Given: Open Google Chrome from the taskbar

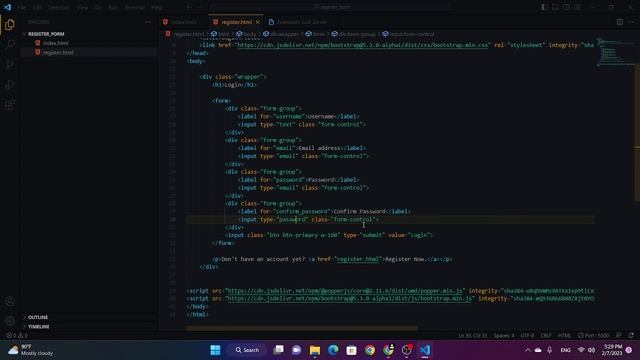Looking at the screenshot, I should (x=370, y=350).
